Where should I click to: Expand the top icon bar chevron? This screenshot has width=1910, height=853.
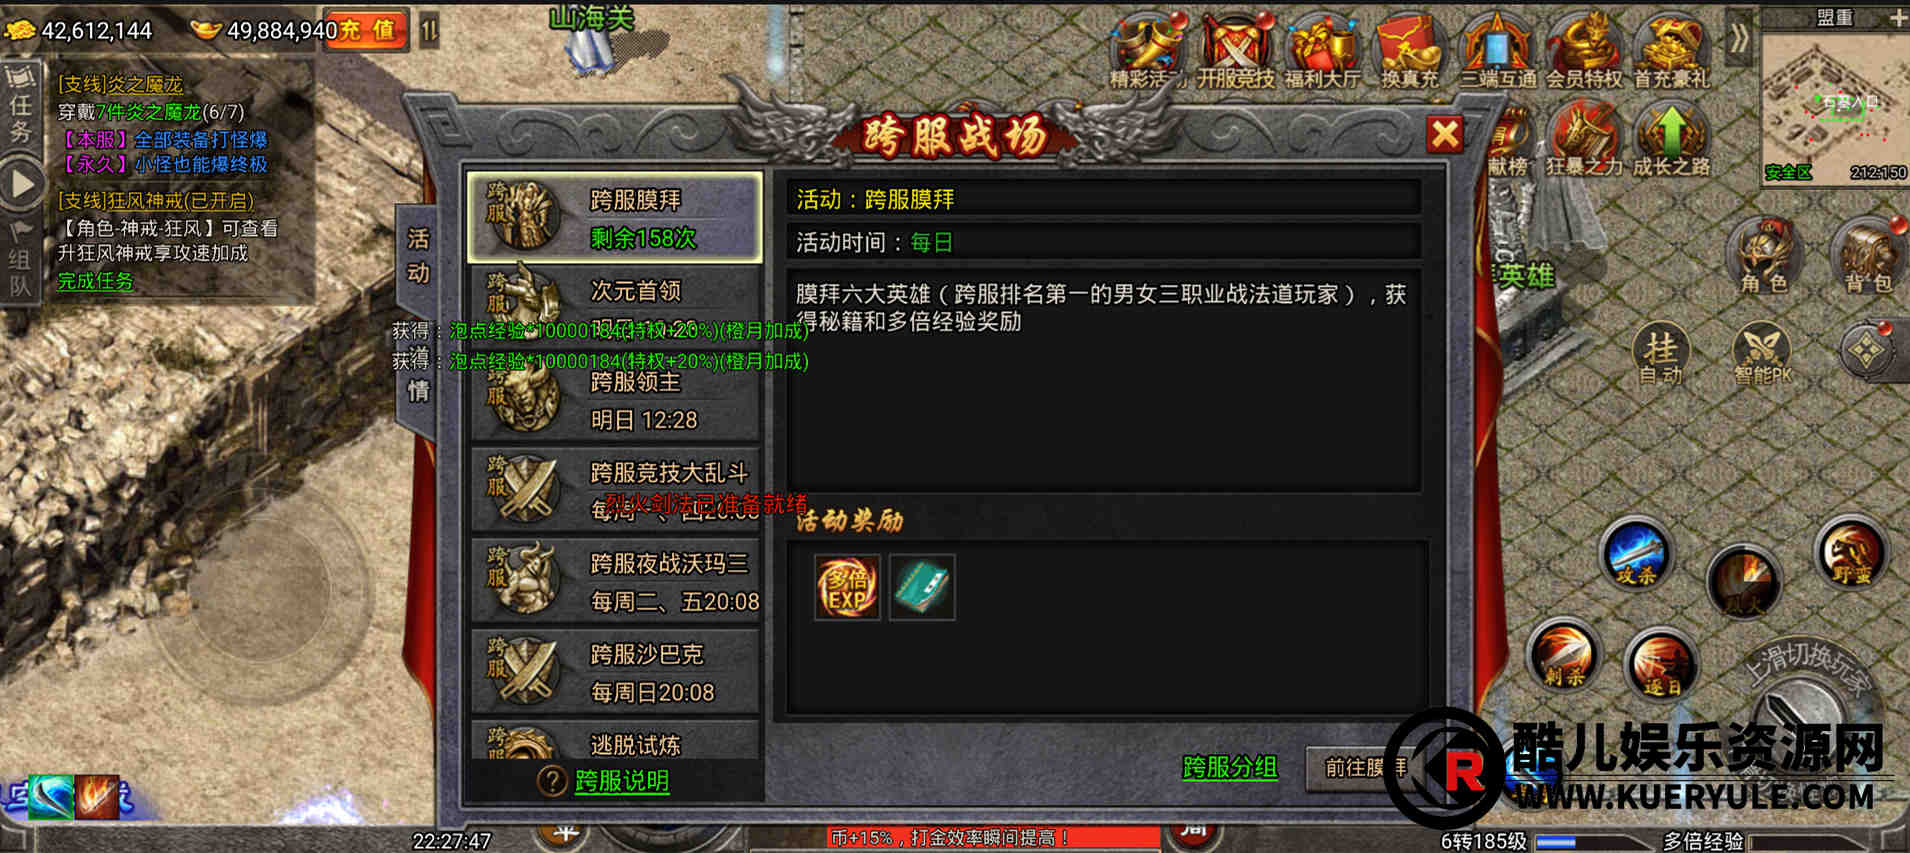pyautogui.click(x=1740, y=40)
